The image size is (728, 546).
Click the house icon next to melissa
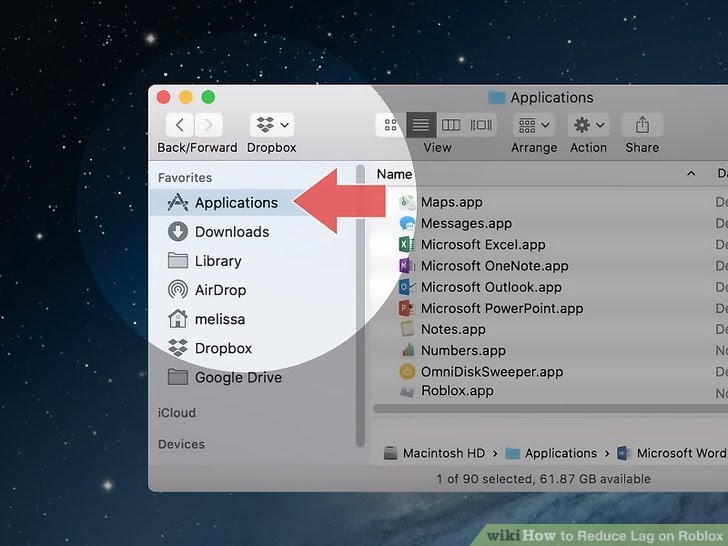coord(178,319)
